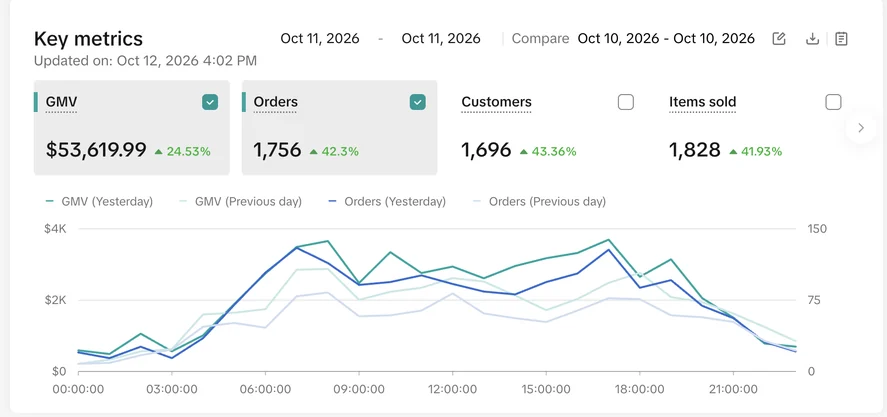
Task: Click the 12:00:00 axis label
Action: pos(452,389)
